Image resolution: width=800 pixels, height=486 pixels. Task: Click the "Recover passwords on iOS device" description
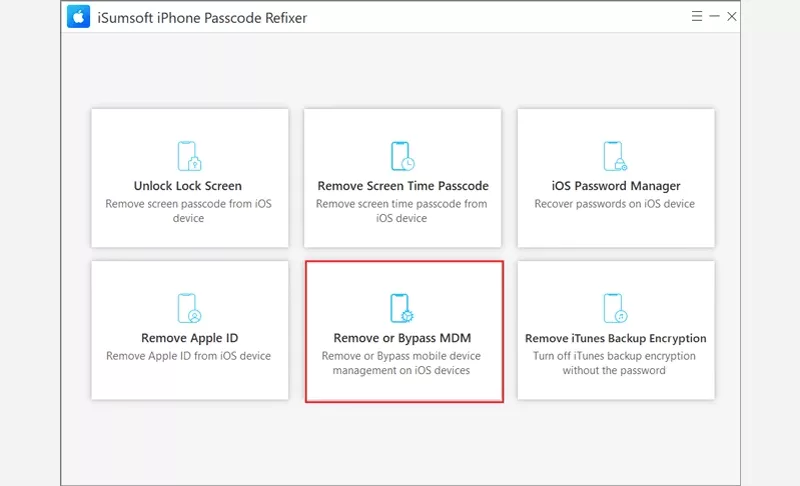[x=615, y=204]
